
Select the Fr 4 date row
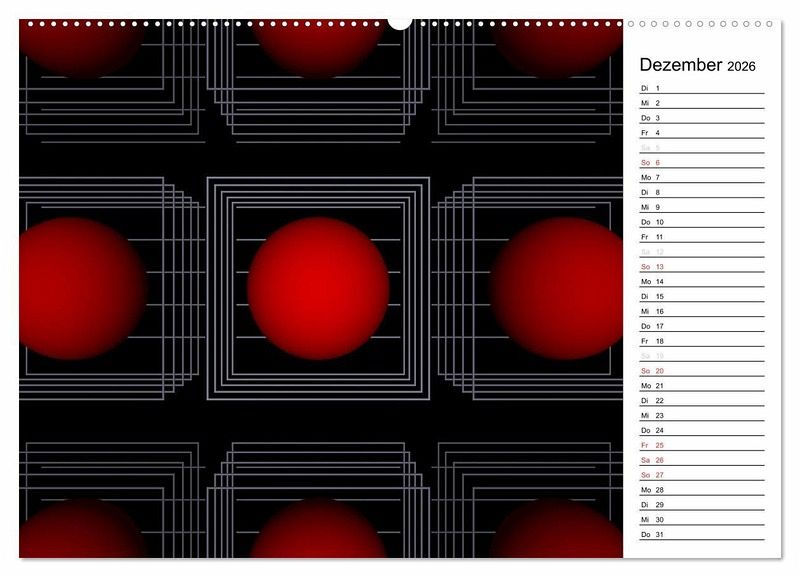(x=700, y=133)
